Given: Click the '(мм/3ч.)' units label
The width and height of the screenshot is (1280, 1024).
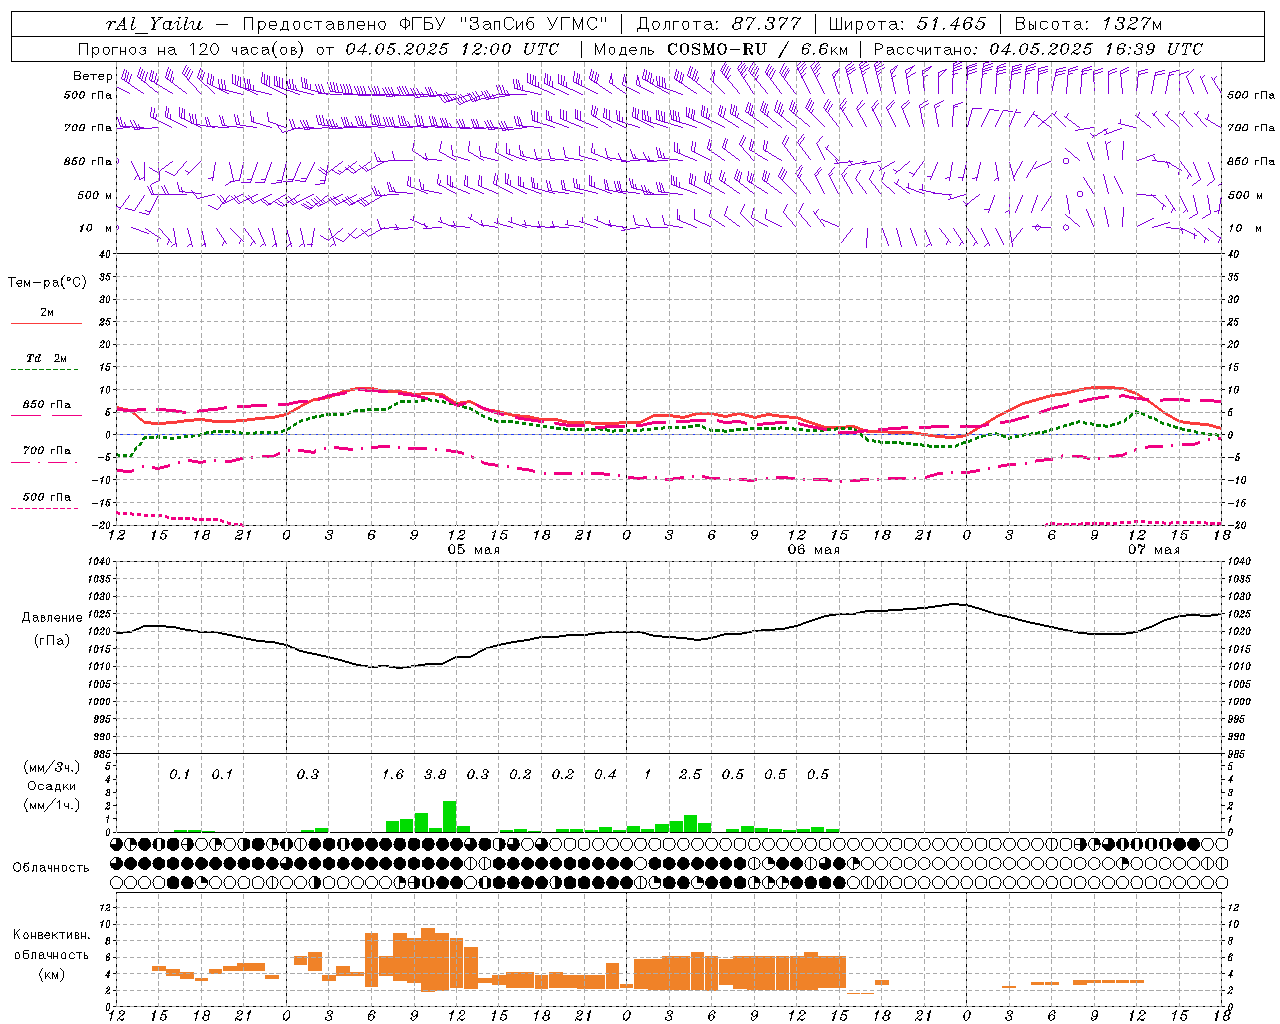Looking at the screenshot, I should pos(52,768).
